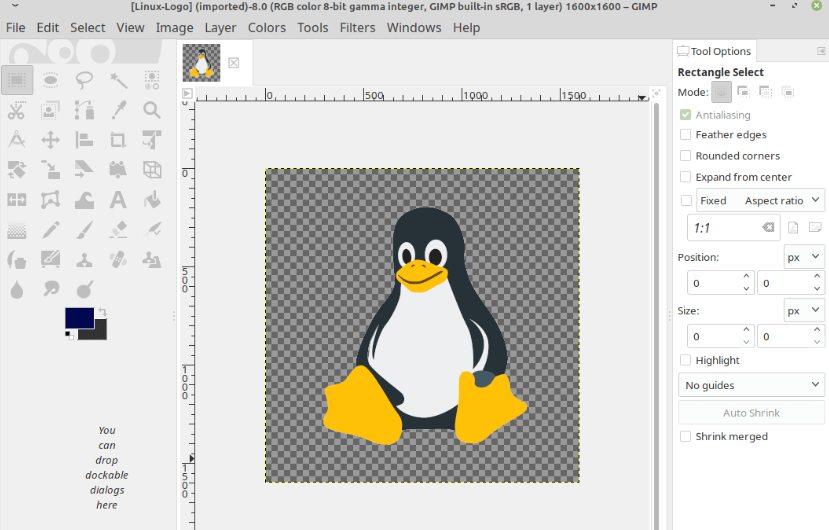Image resolution: width=829 pixels, height=530 pixels.
Task: Activate the Foreground Select tool
Action: pos(51,111)
